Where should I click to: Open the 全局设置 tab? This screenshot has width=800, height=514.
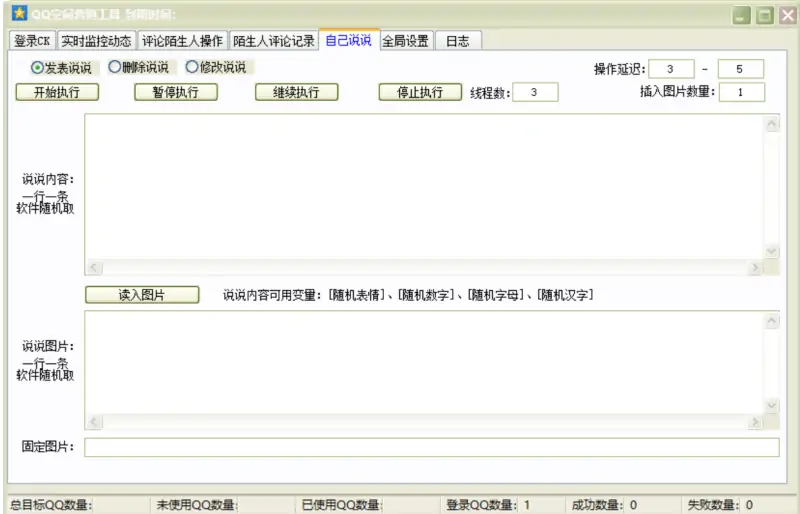pyautogui.click(x=406, y=41)
